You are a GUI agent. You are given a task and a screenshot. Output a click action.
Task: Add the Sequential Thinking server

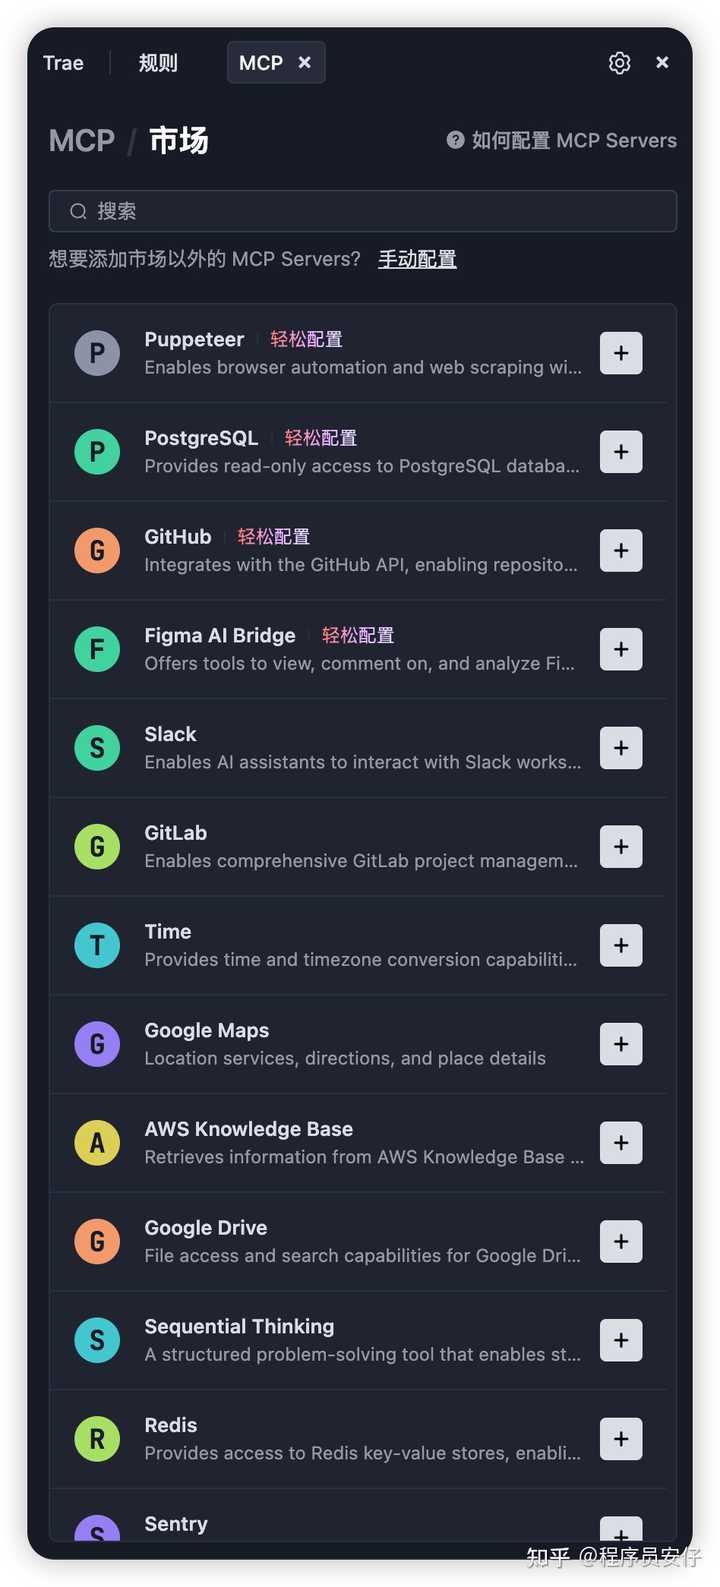point(621,1340)
